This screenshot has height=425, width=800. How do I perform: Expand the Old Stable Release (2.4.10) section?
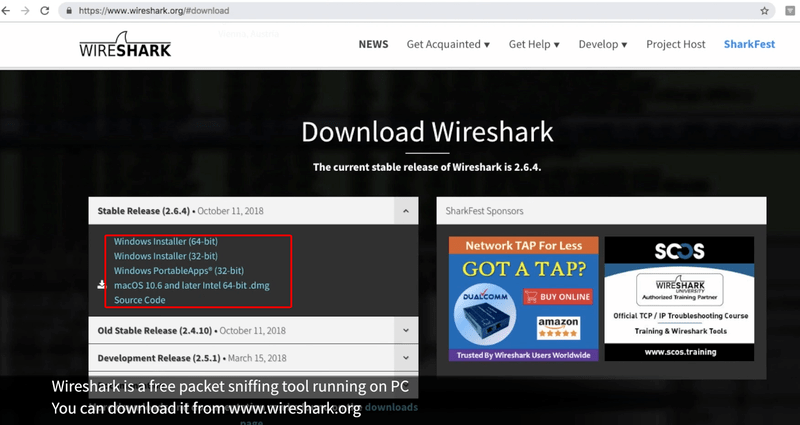405,330
